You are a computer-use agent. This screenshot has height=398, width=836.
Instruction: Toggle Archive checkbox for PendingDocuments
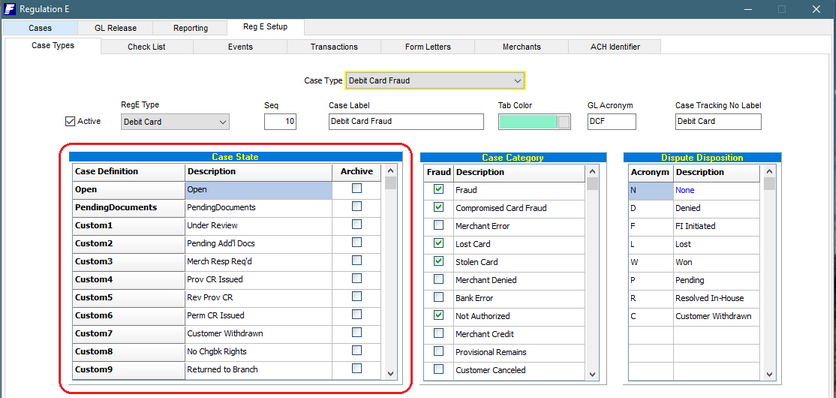point(357,206)
